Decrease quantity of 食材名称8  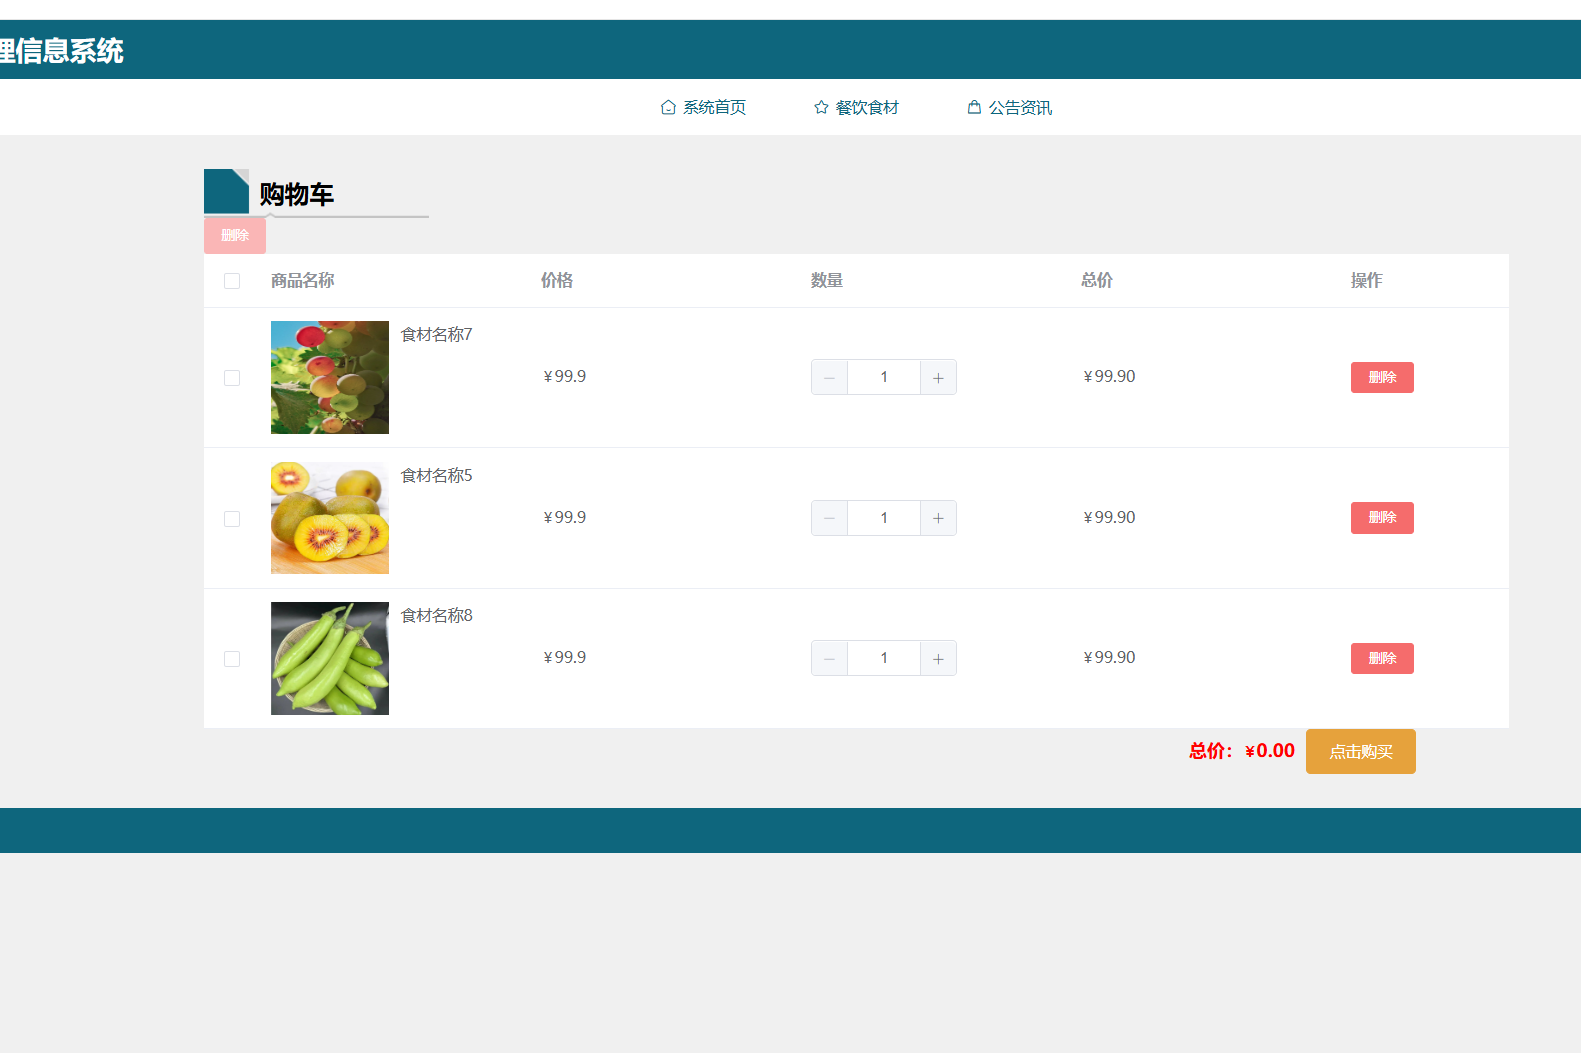coord(829,658)
